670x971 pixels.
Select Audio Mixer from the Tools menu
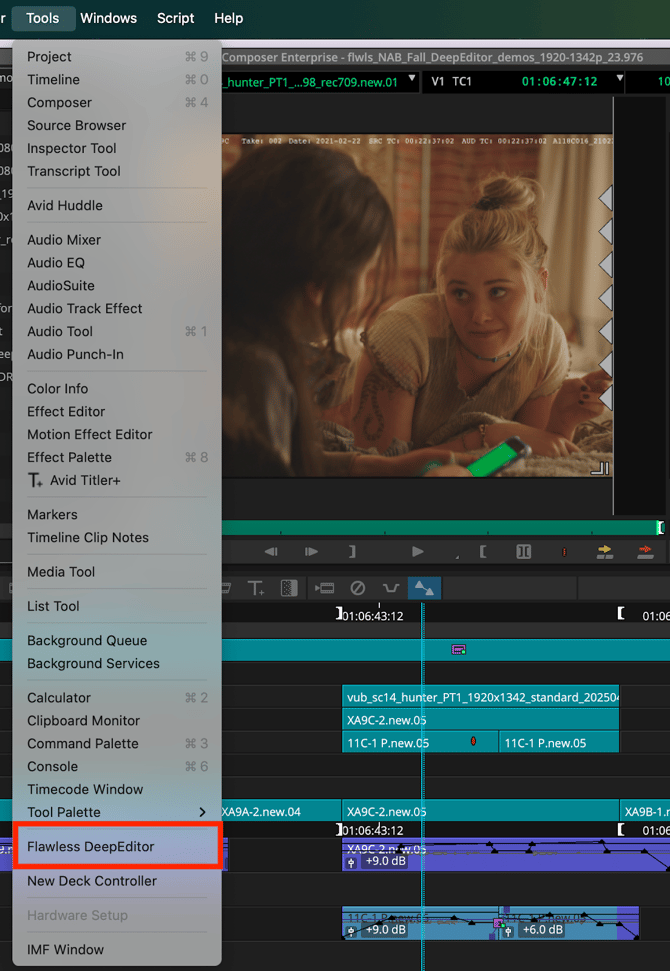click(64, 240)
